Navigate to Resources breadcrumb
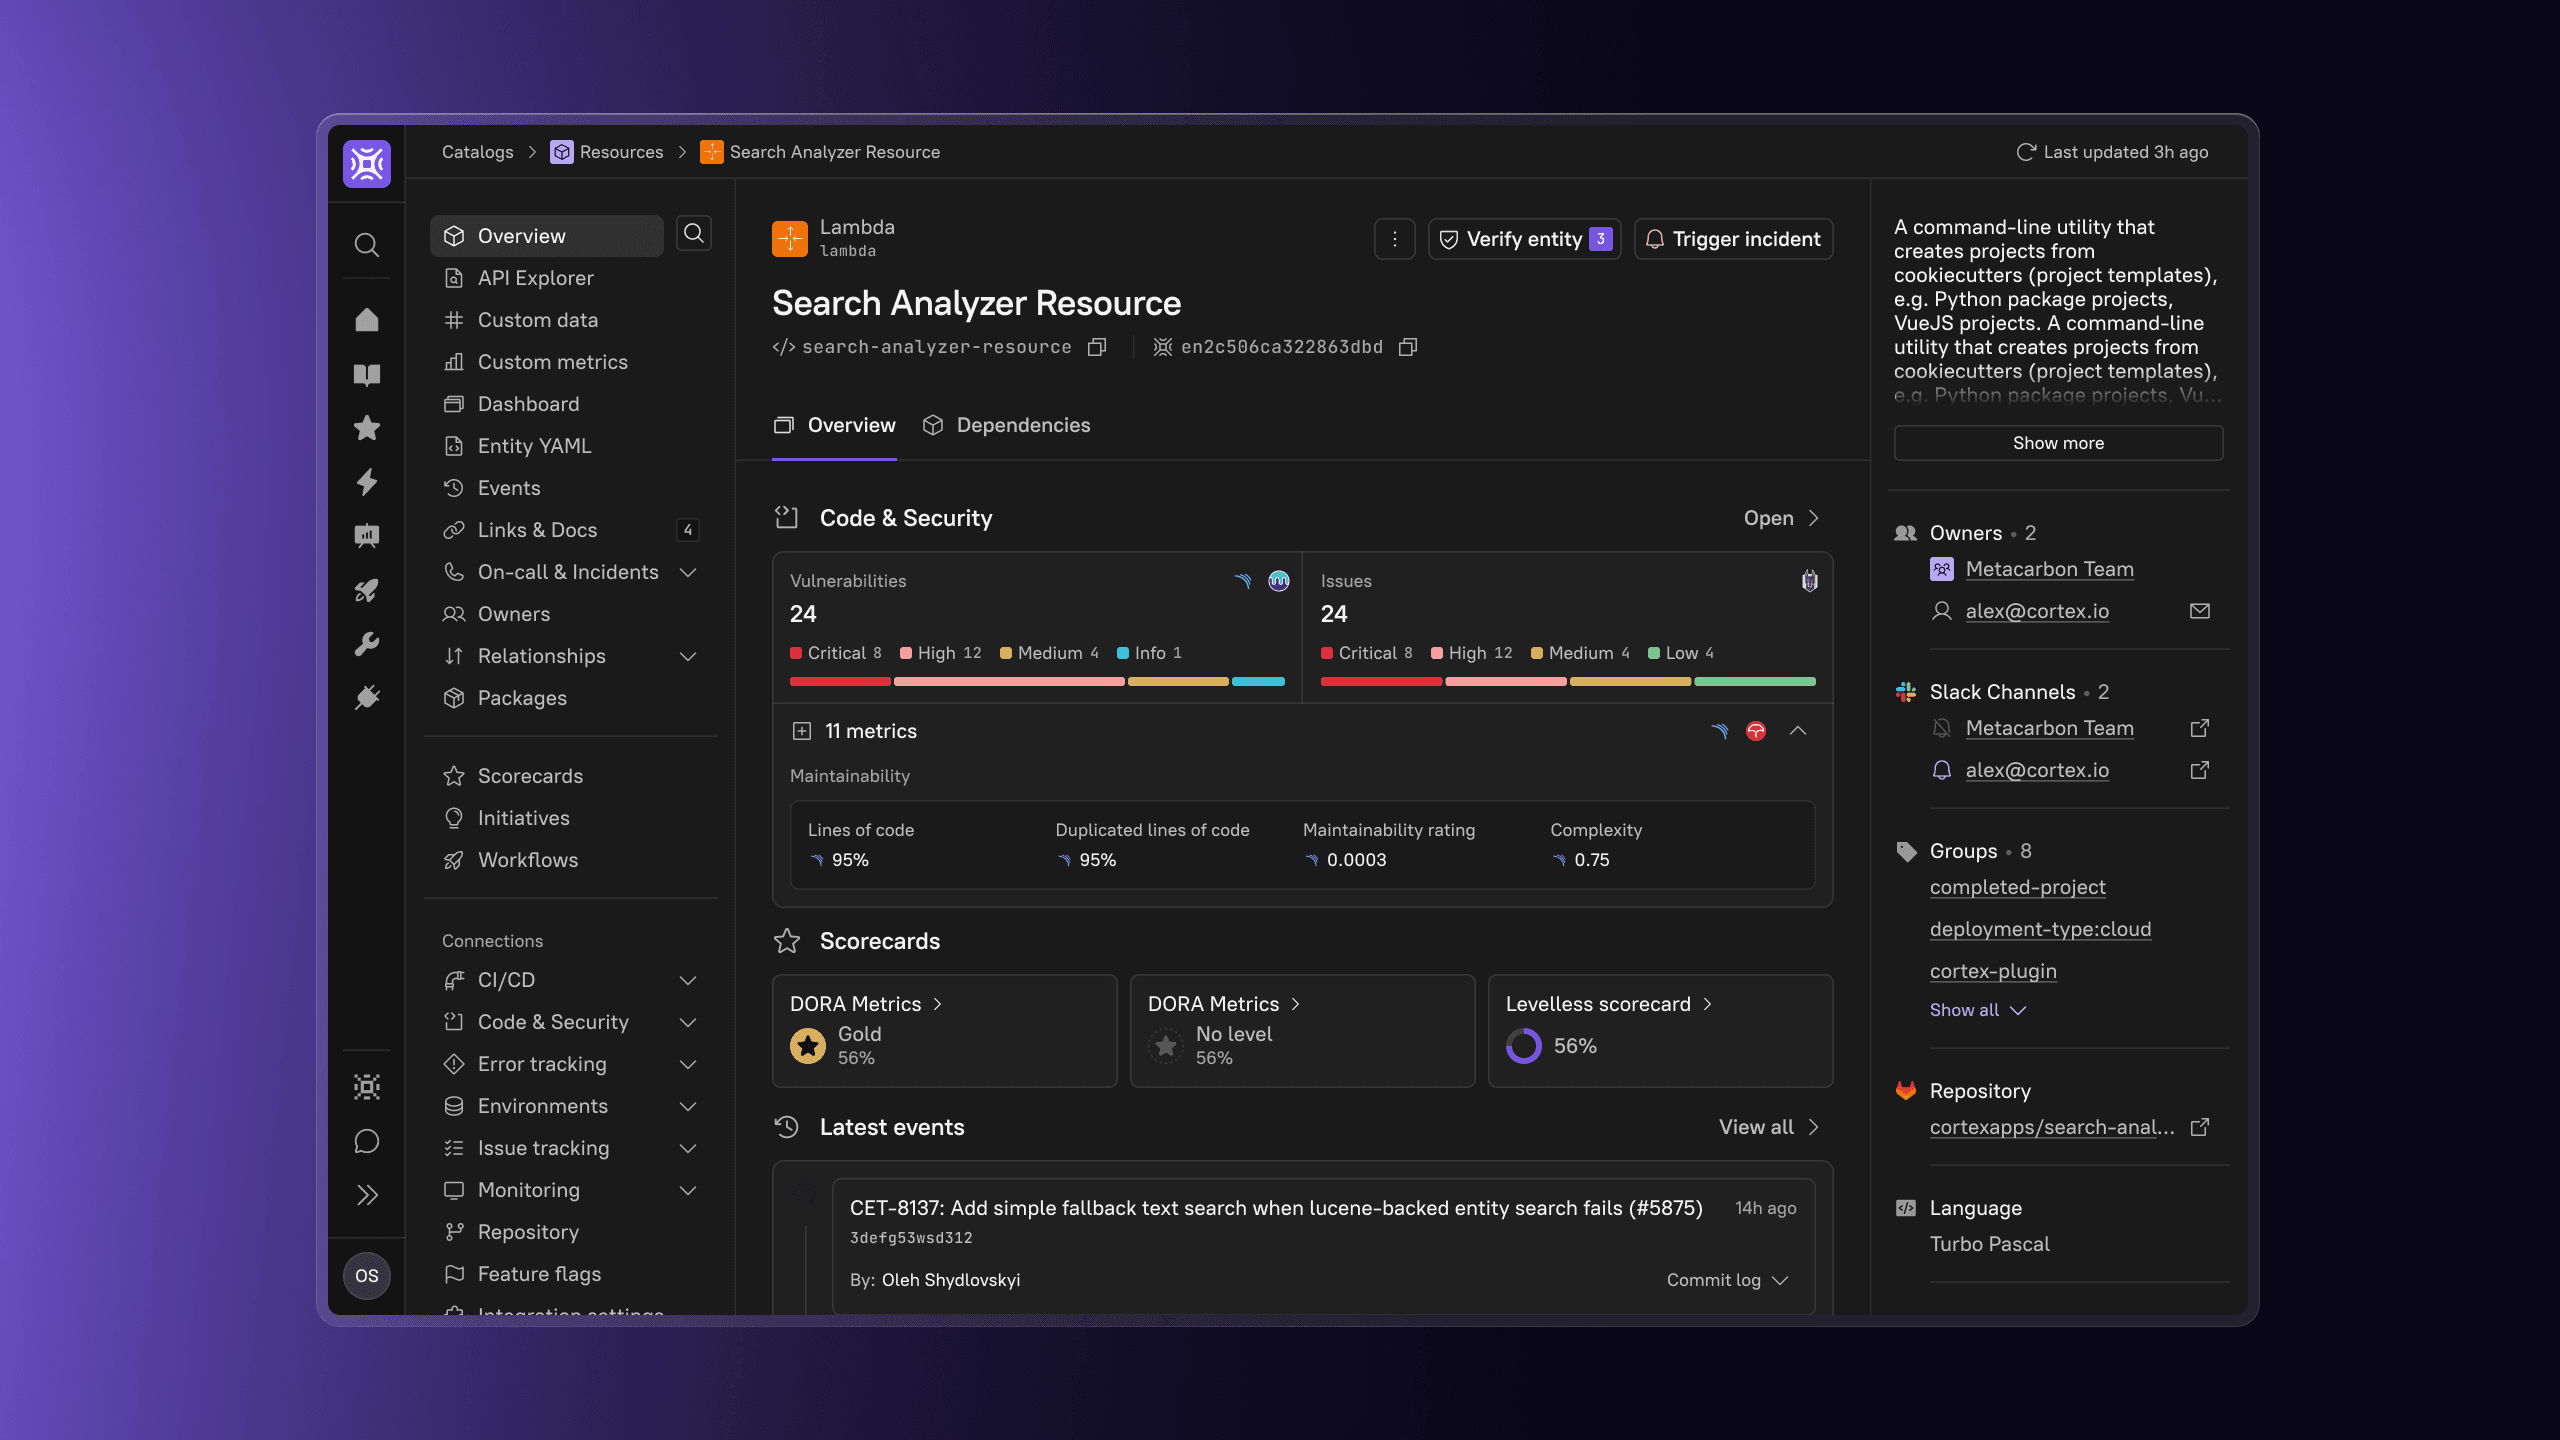The image size is (2560, 1440). point(607,152)
